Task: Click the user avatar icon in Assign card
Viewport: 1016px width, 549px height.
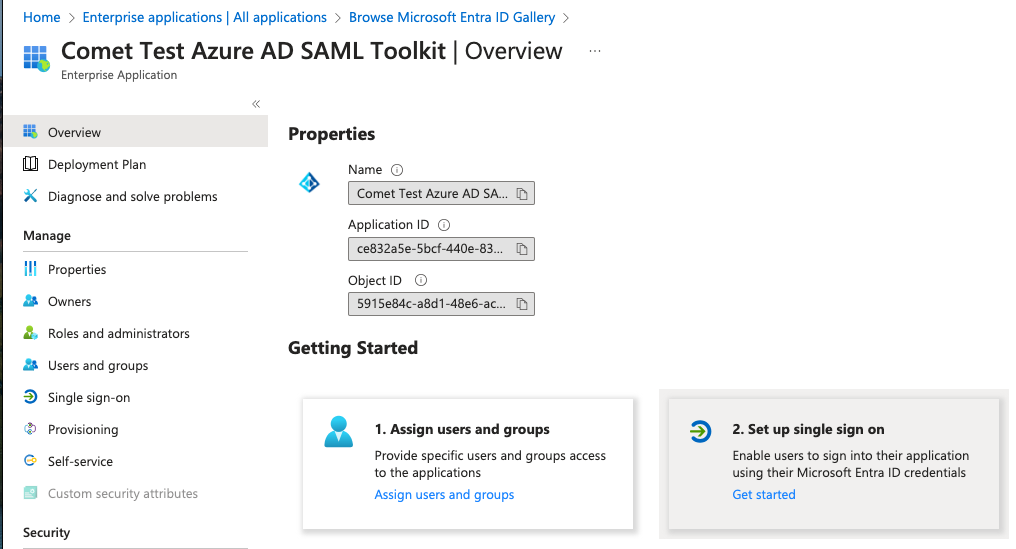Action: click(x=338, y=432)
